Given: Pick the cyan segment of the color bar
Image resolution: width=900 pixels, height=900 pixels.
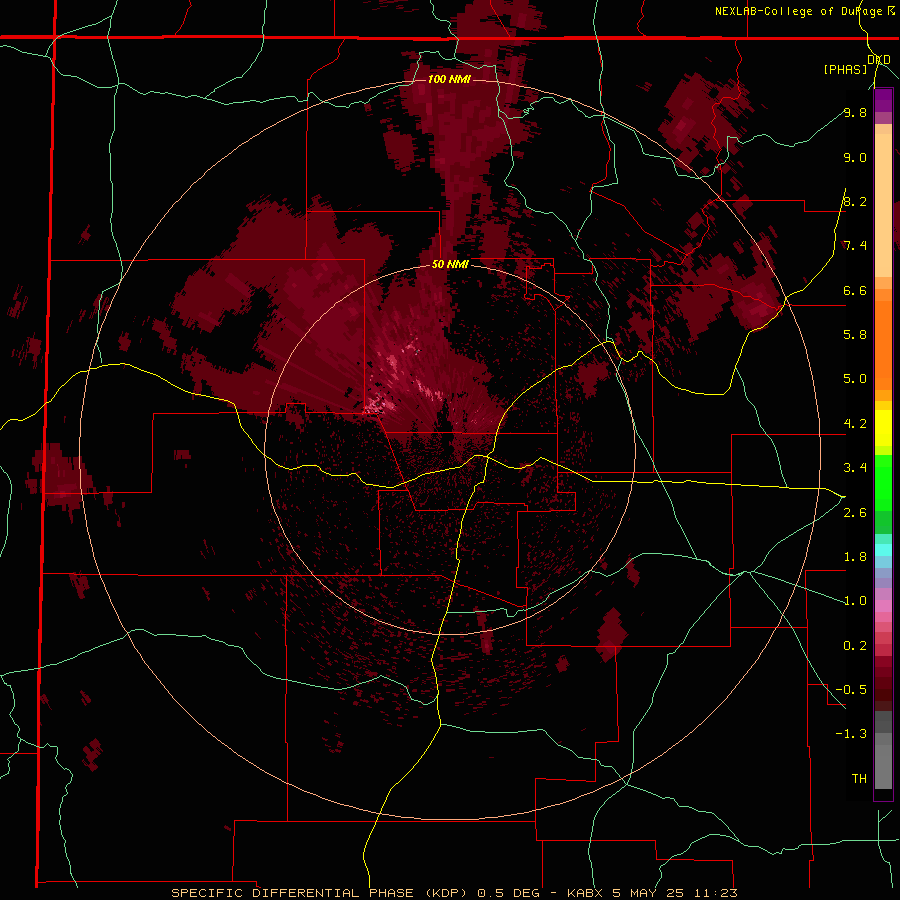Looking at the screenshot, I should 883,550.
